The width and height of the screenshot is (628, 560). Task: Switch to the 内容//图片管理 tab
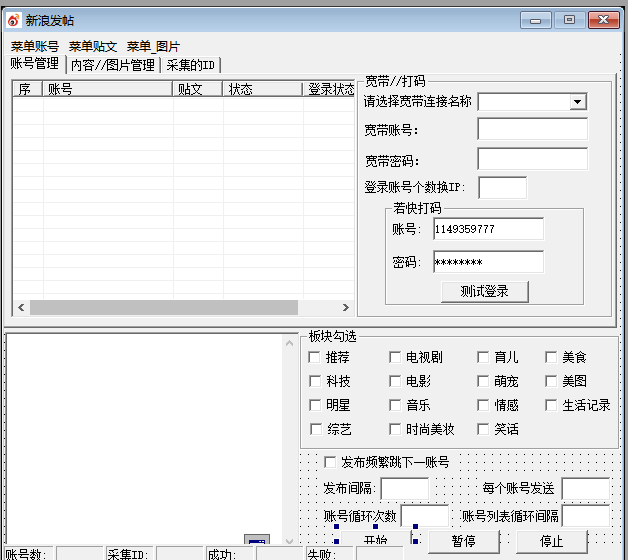113,65
